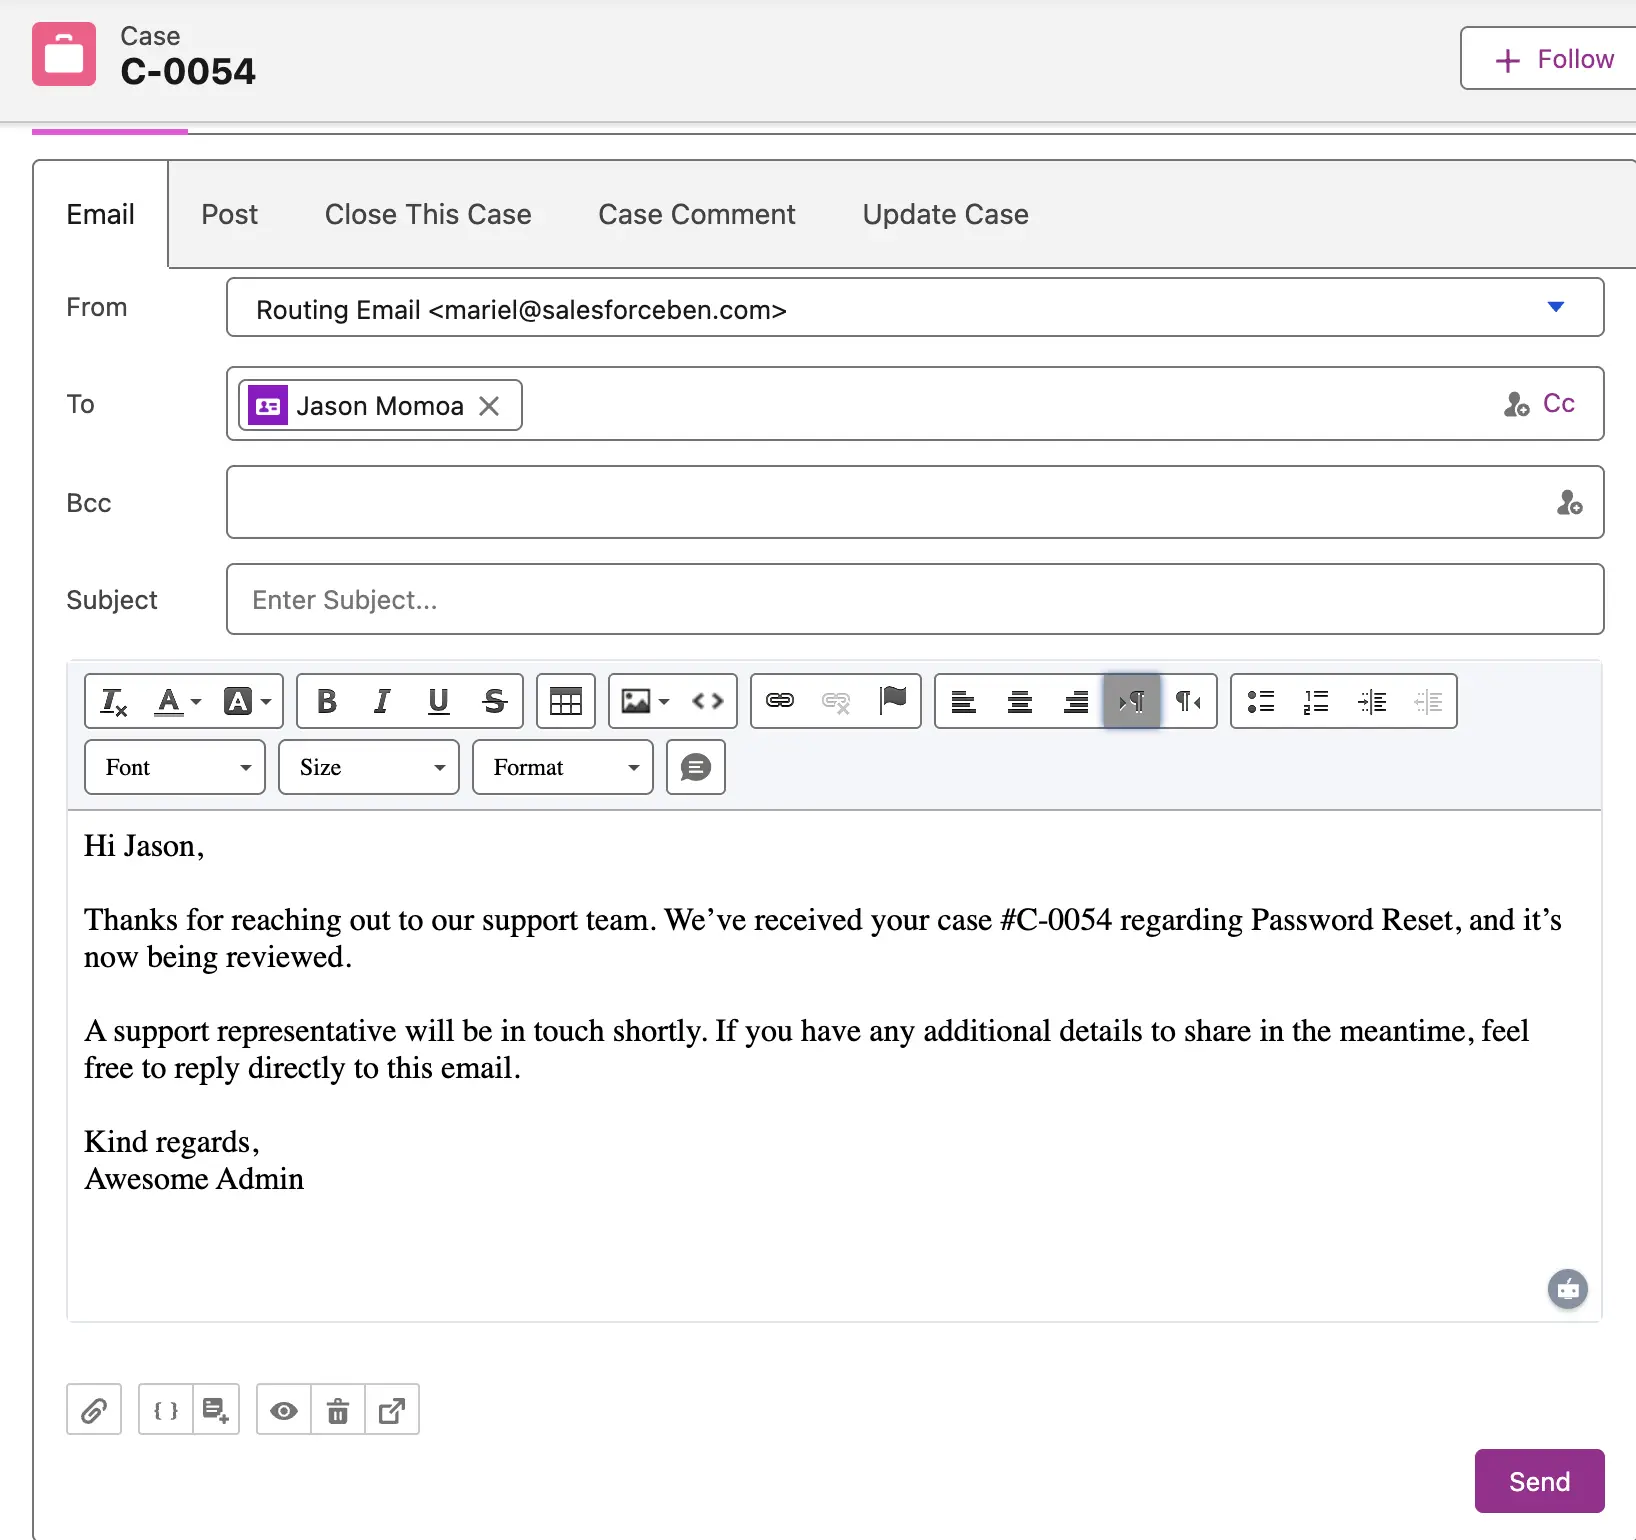Click the Subject input field

point(915,600)
